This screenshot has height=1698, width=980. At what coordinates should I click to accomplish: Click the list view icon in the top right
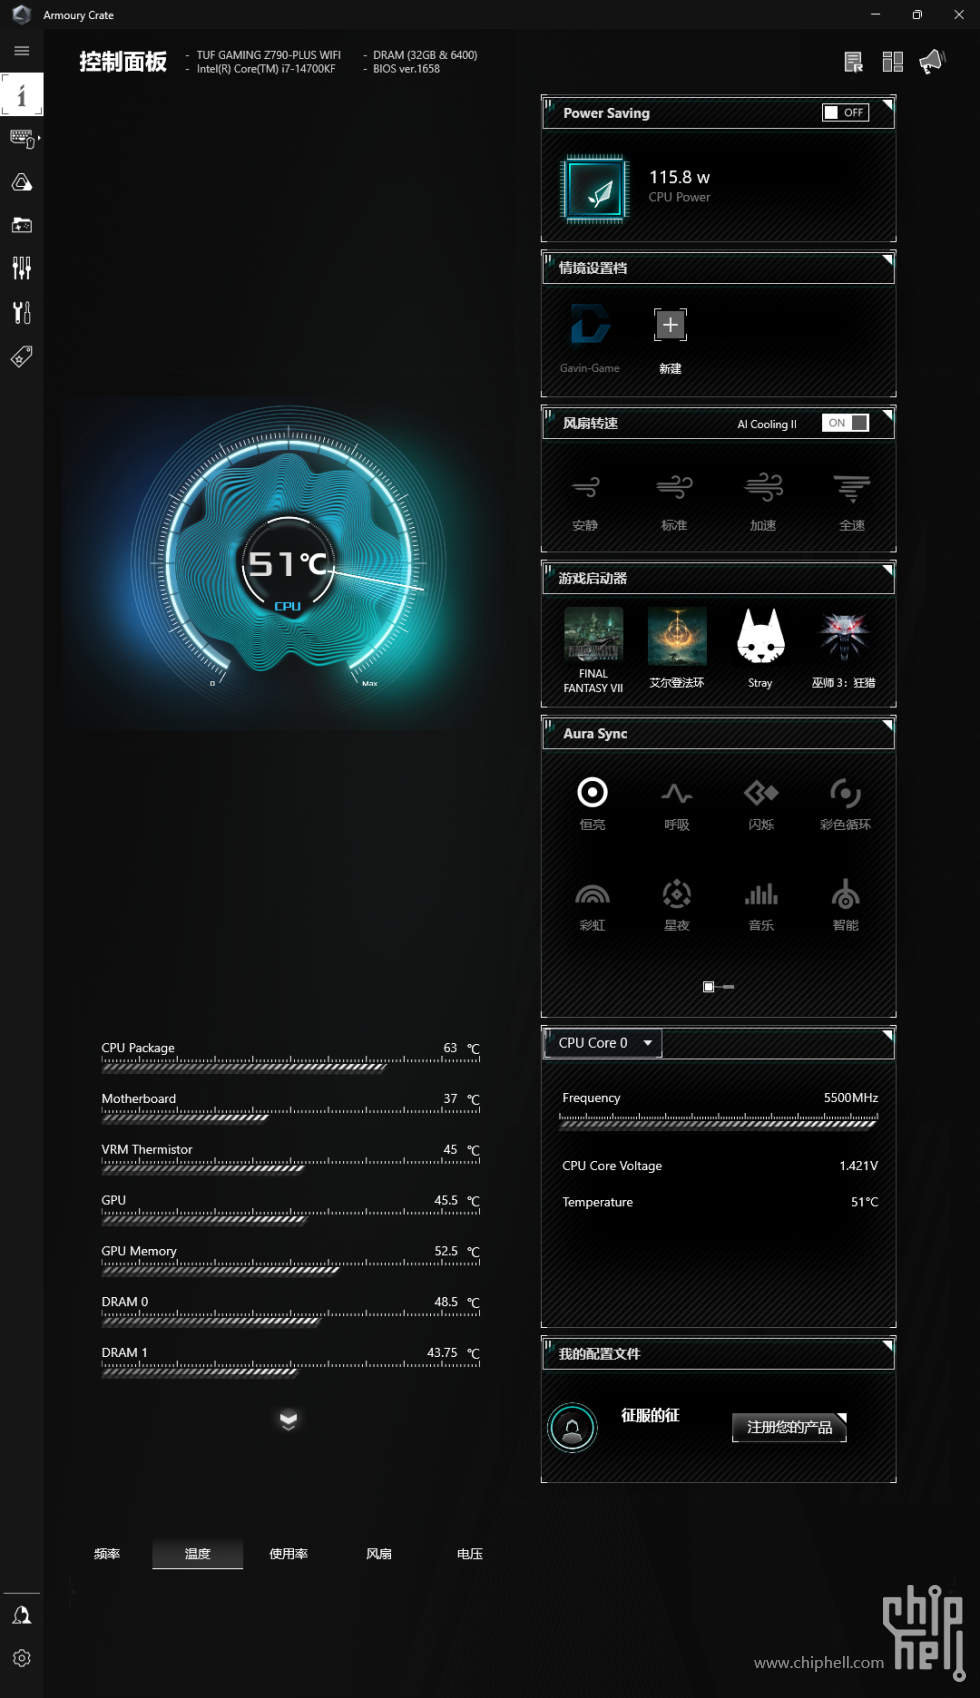tap(853, 62)
